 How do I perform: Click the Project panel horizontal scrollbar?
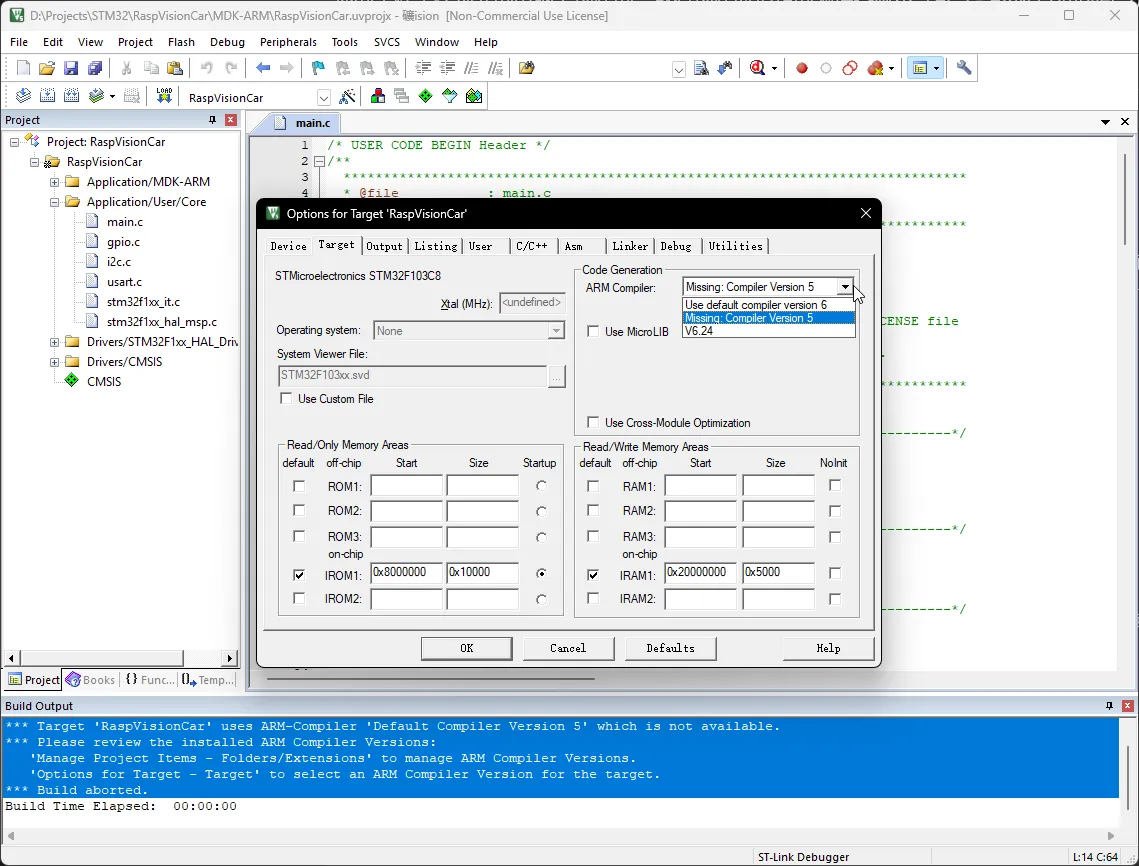coord(100,658)
